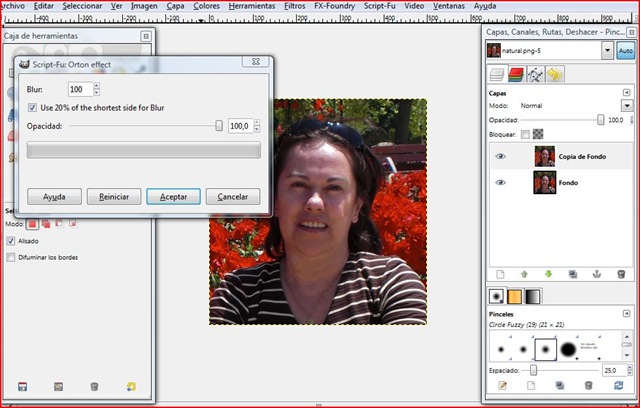Image resolution: width=640 pixels, height=408 pixels.
Task: Switch to the Rutas (paths) tab icon
Action: (535, 75)
